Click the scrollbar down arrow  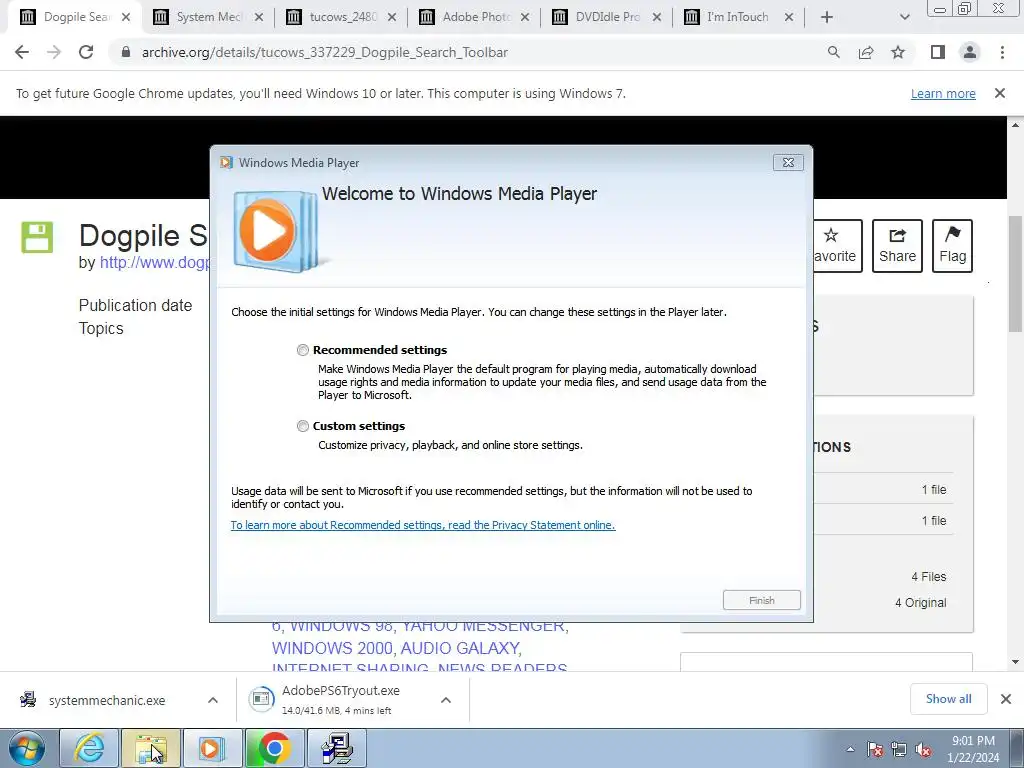tap(1015, 662)
